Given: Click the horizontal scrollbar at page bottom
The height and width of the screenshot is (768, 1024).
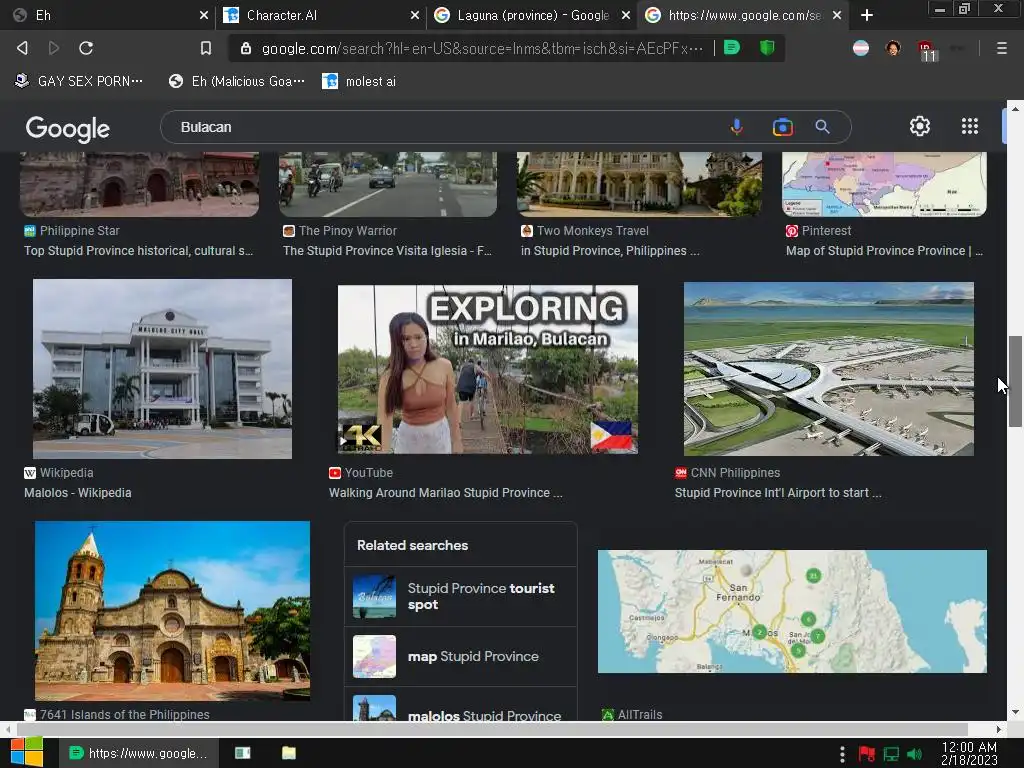Looking at the screenshot, I should (x=492, y=729).
